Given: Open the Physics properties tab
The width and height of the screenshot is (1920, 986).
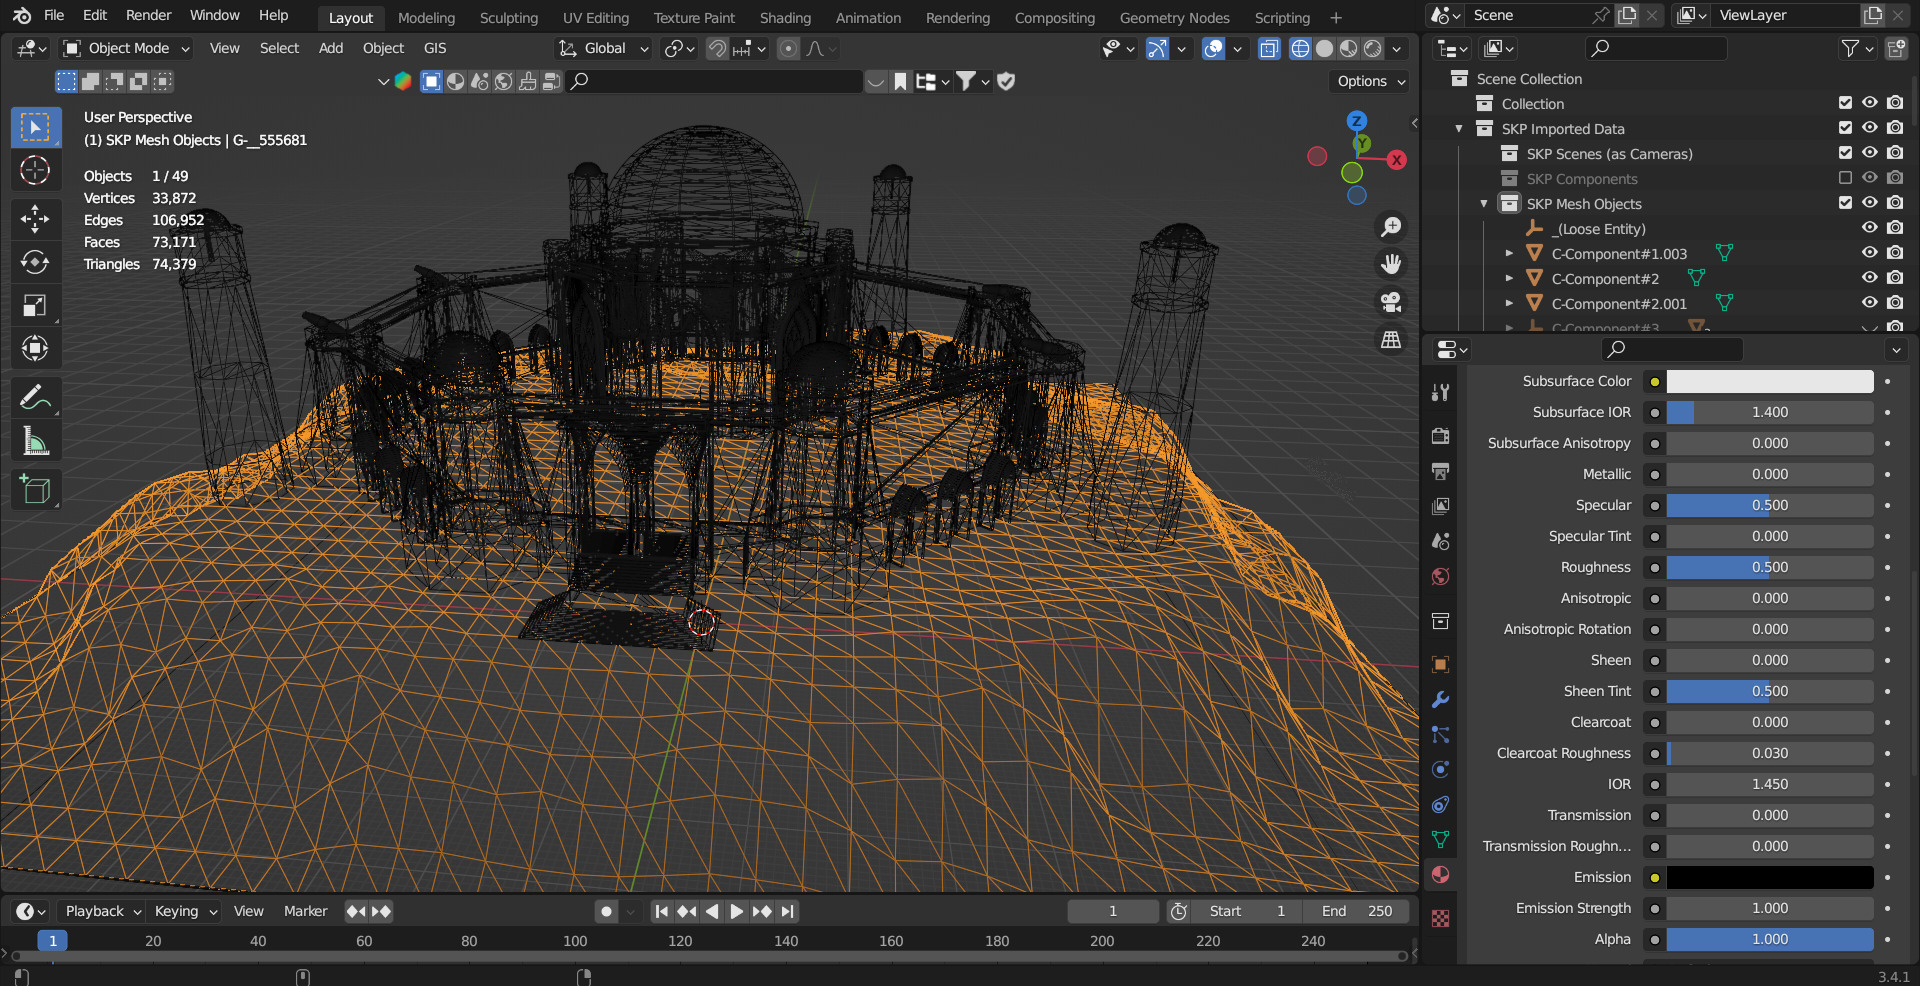Looking at the screenshot, I should click(1440, 770).
